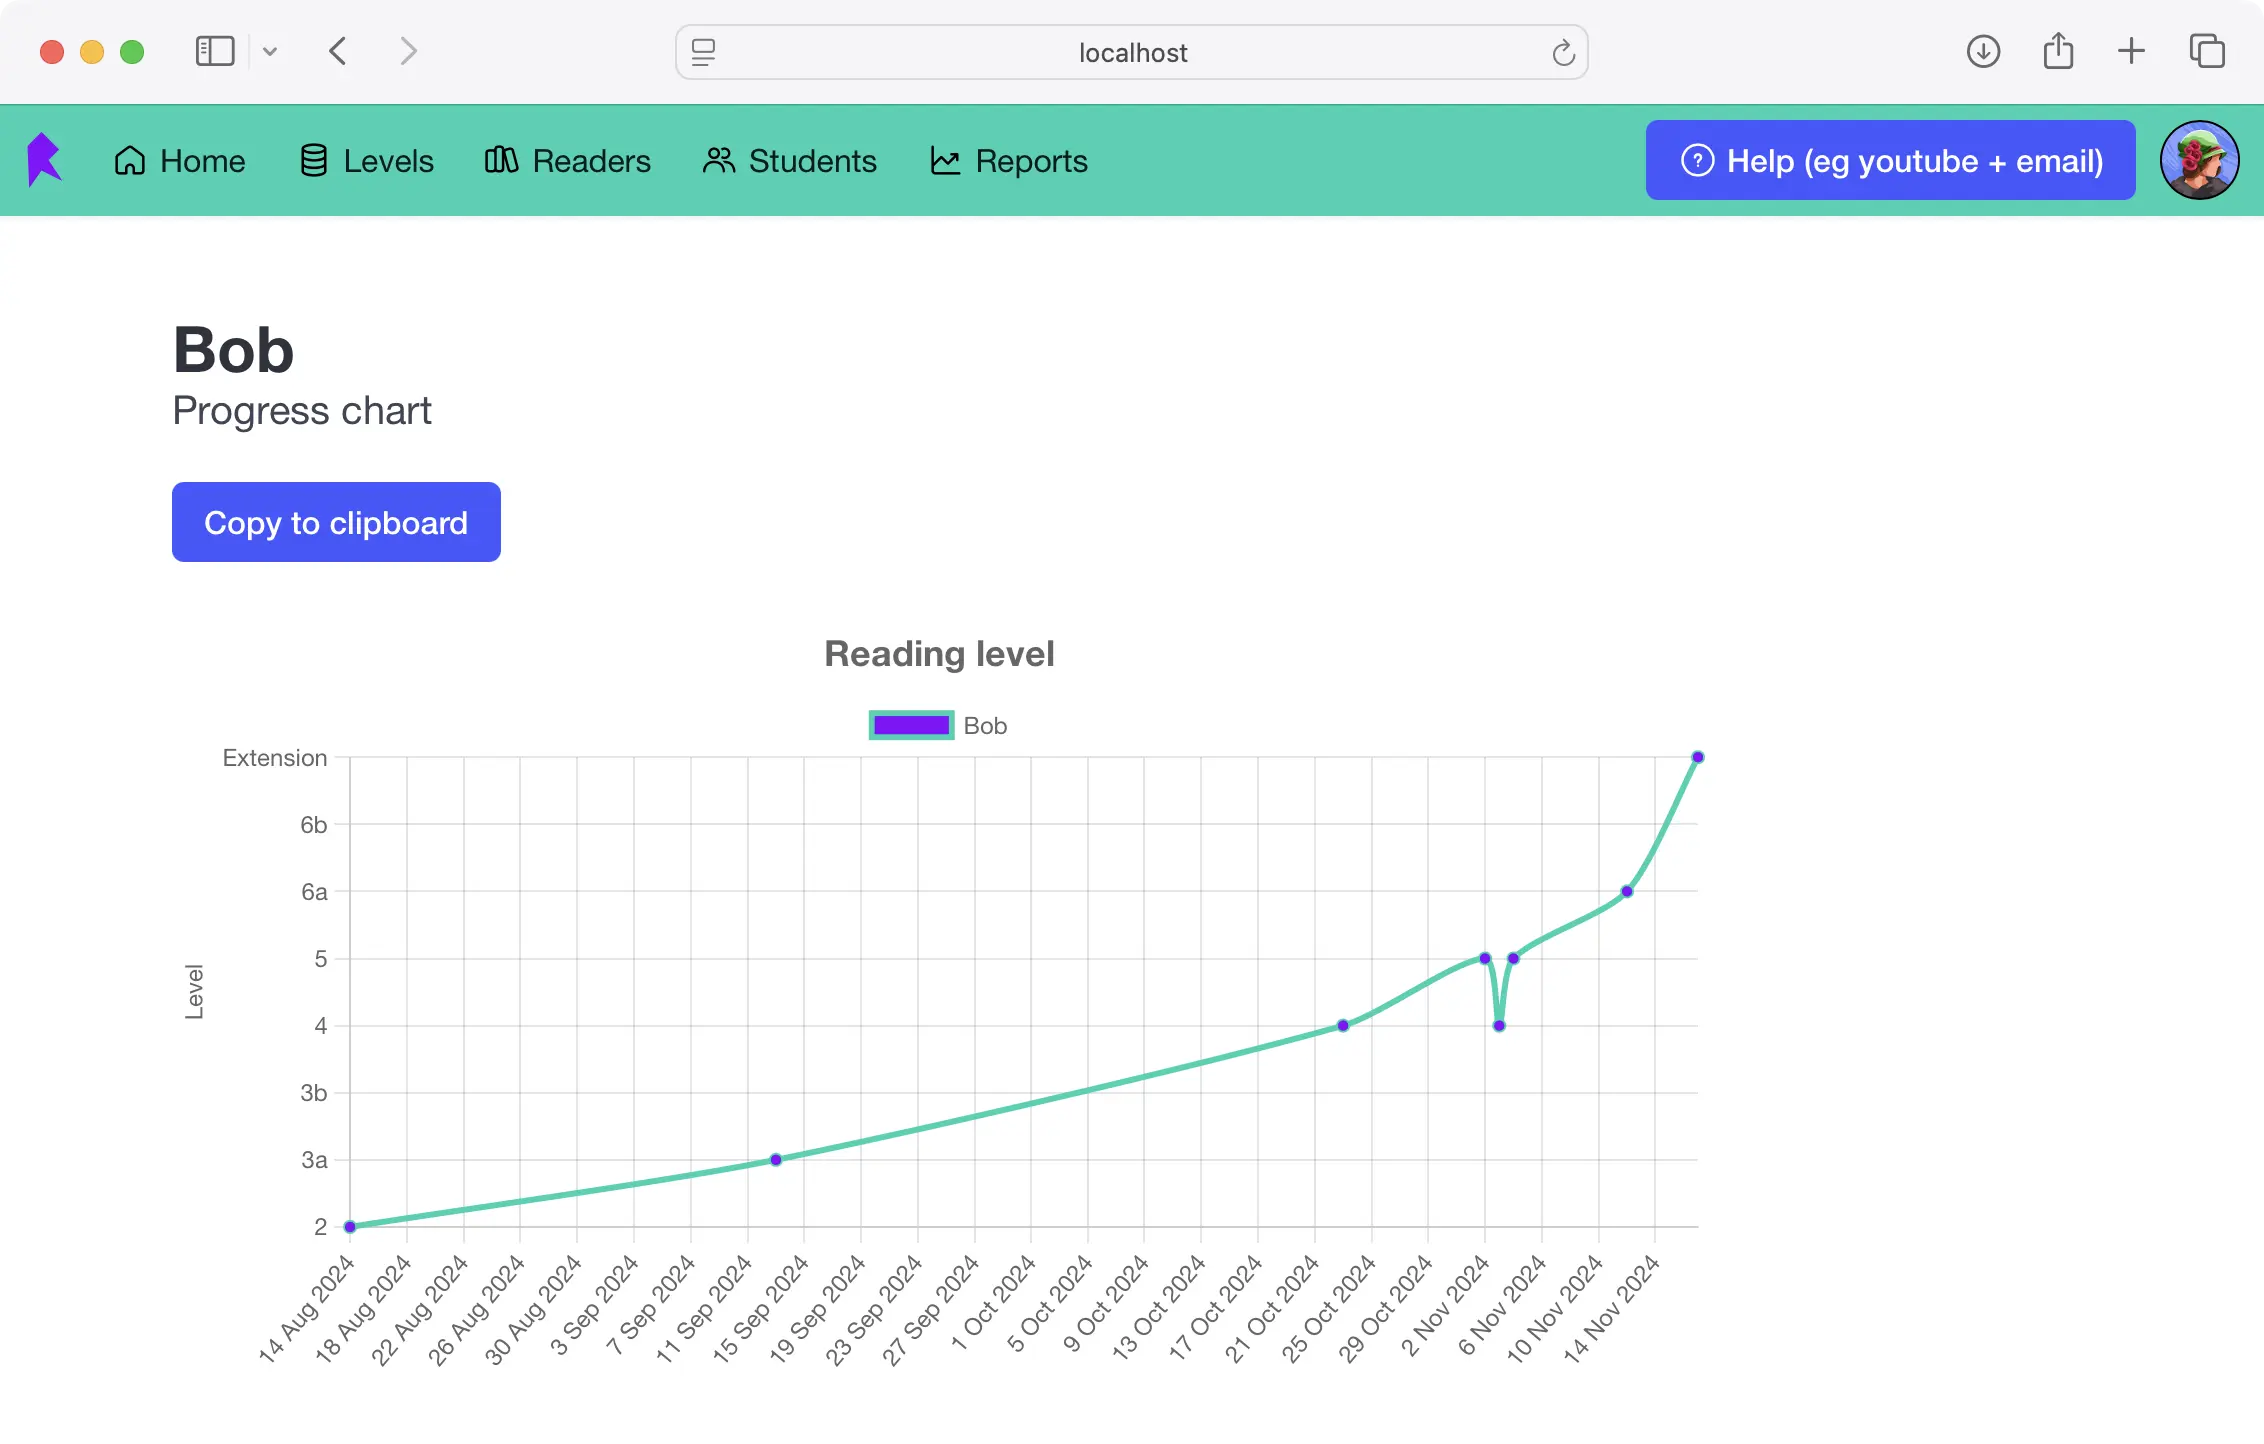Click the Reading level chart title

pos(939,654)
